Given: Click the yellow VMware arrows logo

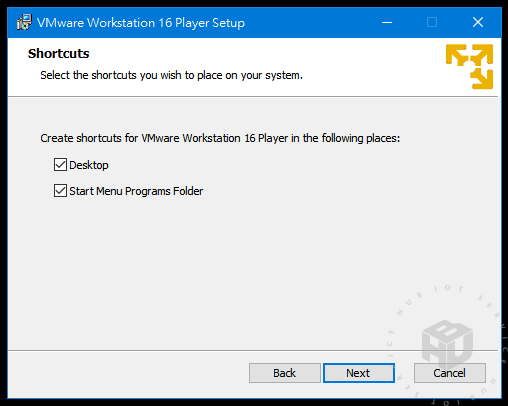Looking at the screenshot, I should (x=469, y=66).
